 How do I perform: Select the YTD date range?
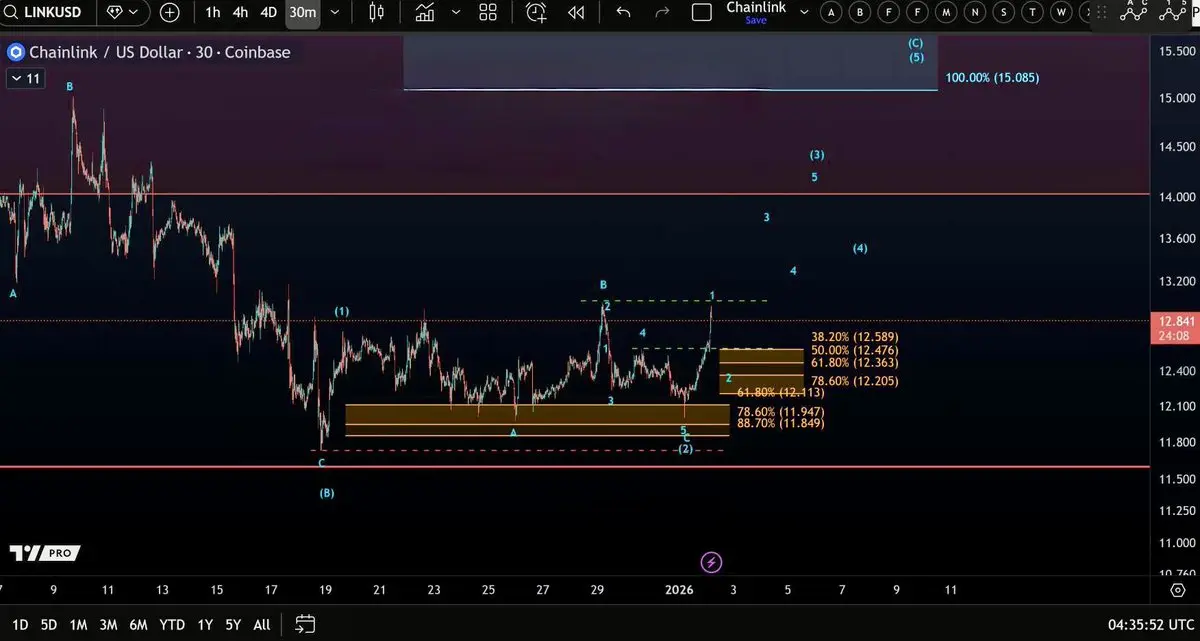[x=172, y=624]
